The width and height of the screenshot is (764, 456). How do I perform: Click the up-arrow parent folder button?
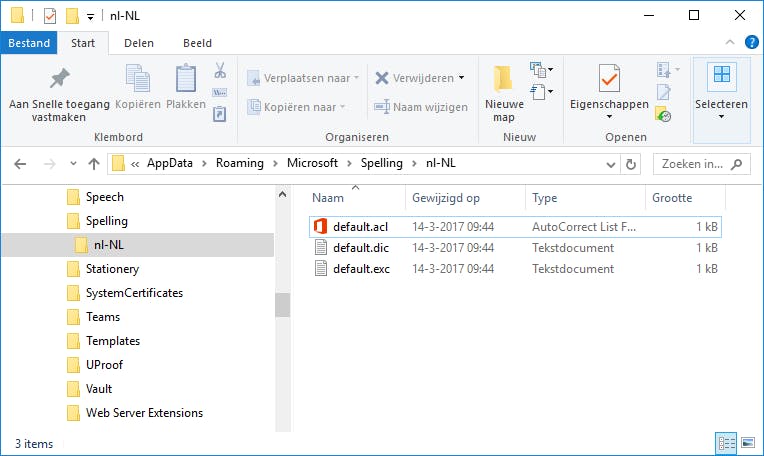click(94, 165)
